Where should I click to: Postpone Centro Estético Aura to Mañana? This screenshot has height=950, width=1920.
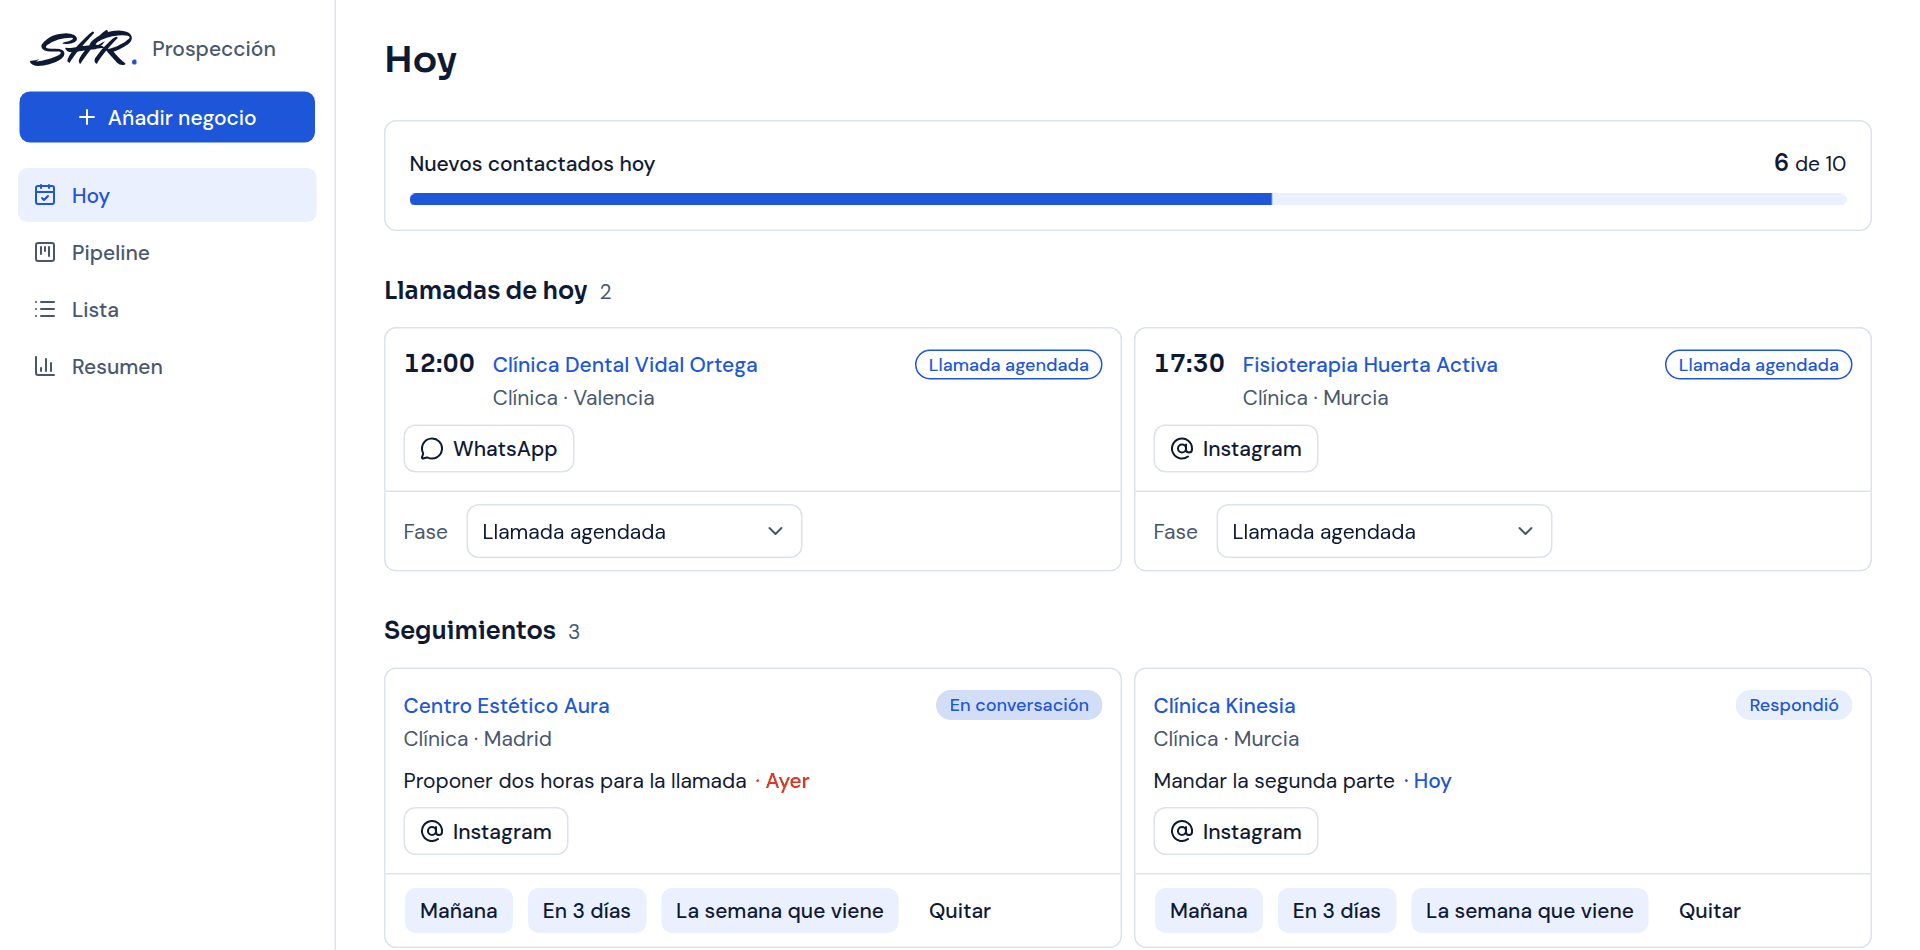coord(459,911)
